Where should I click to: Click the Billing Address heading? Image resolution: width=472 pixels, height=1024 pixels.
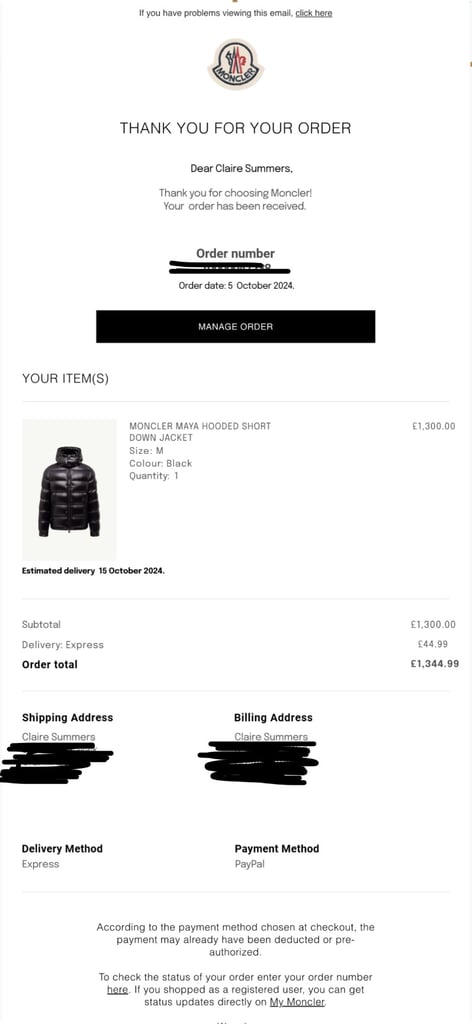[x=274, y=717]
